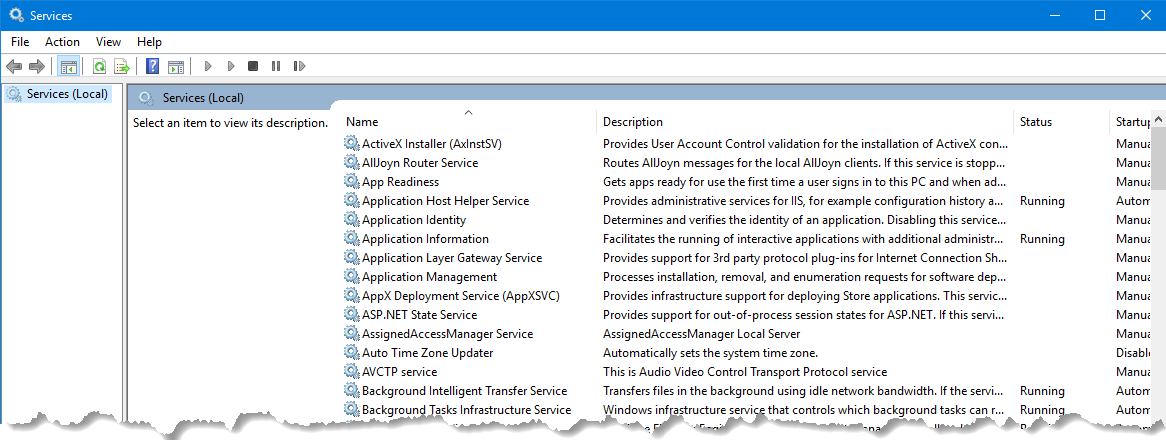Image resolution: width=1166 pixels, height=440 pixels.
Task: Select Application Management service name
Action: [x=430, y=276]
